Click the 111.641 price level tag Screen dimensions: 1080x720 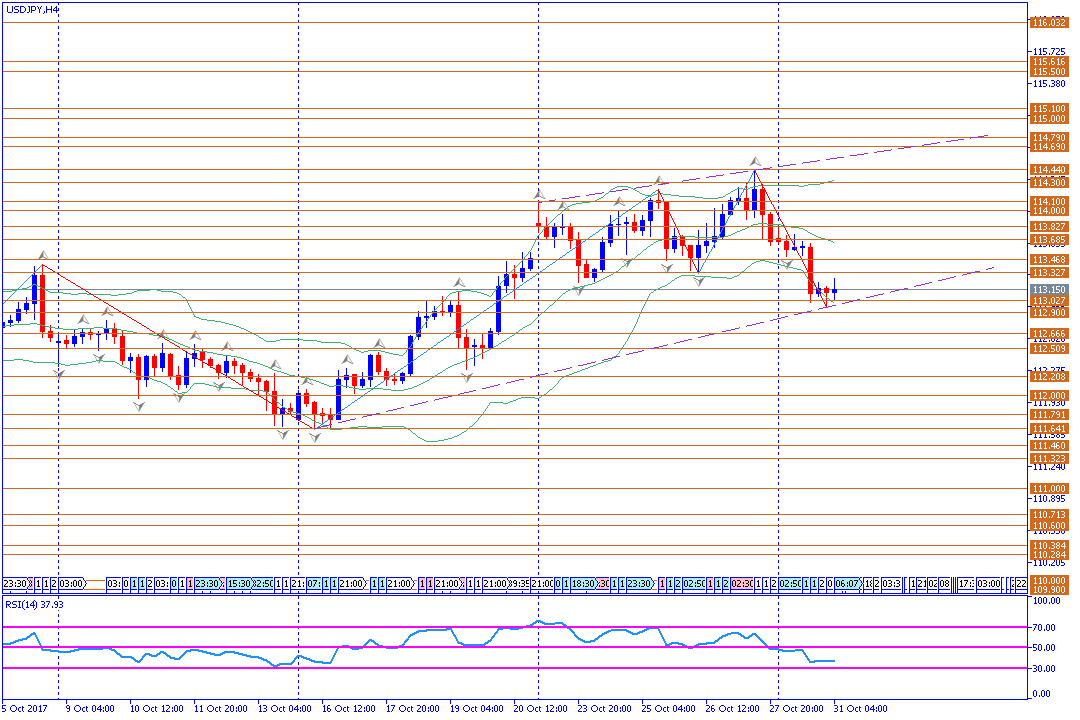click(1049, 429)
